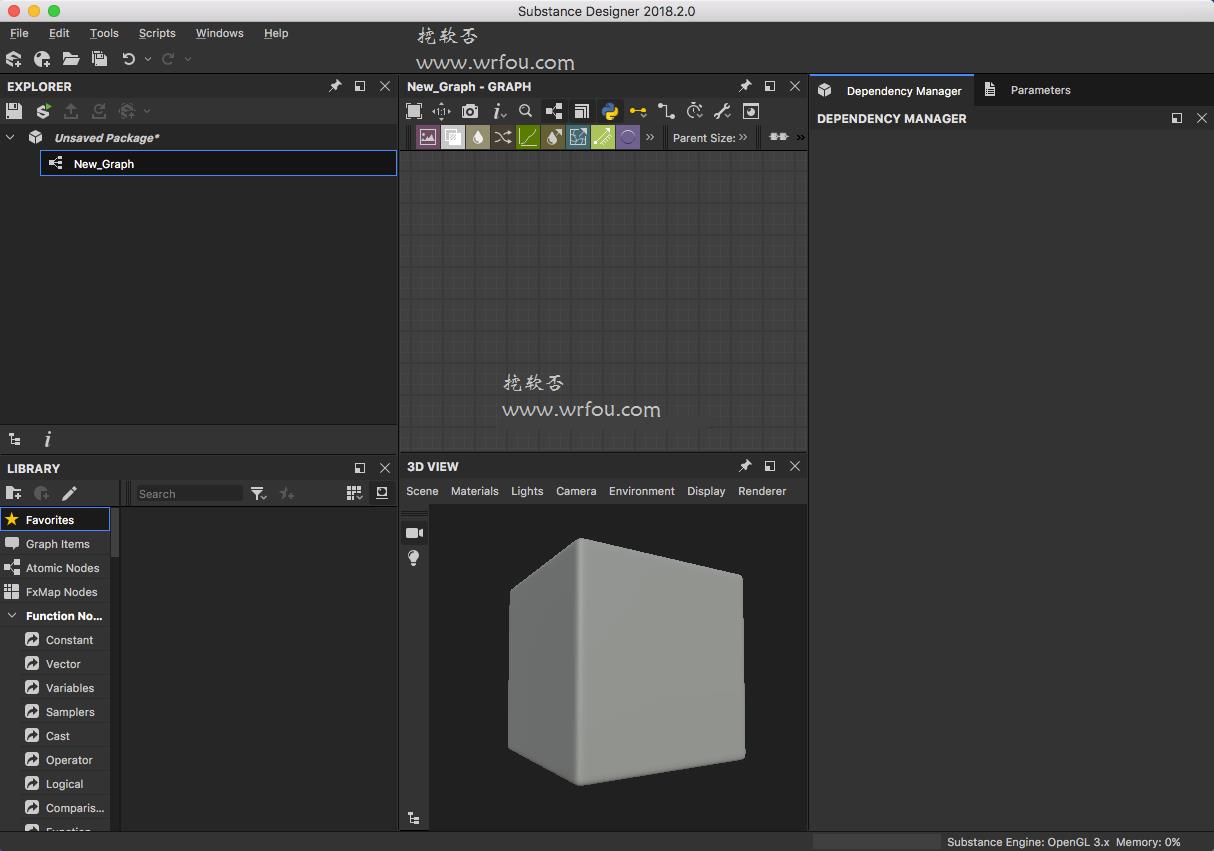Toggle pin on the Explorer panel
The width and height of the screenshot is (1214, 851).
[x=335, y=86]
